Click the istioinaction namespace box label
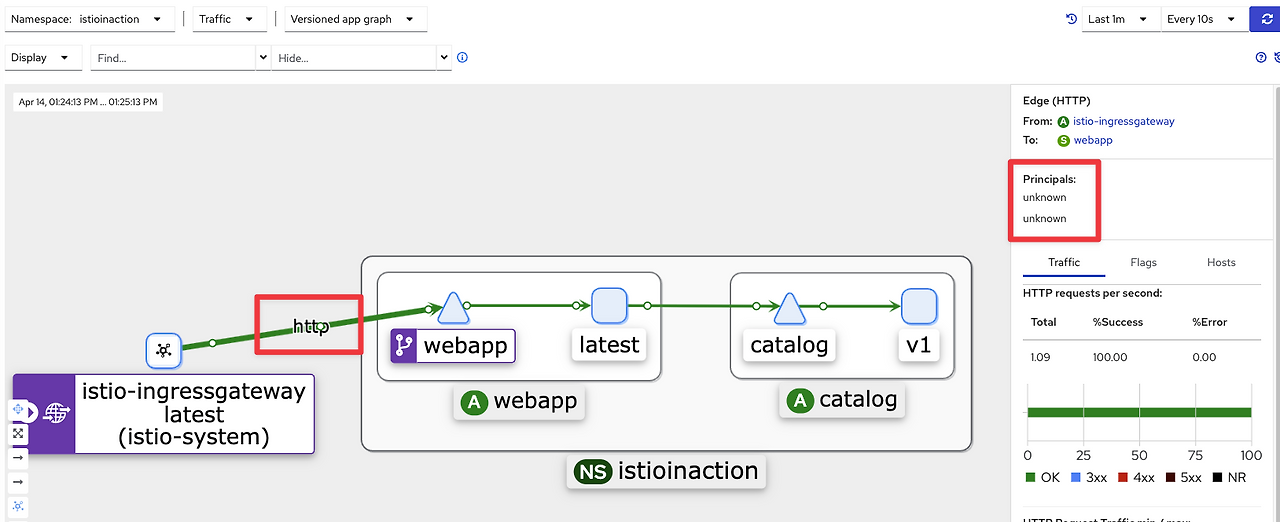 (x=665, y=471)
